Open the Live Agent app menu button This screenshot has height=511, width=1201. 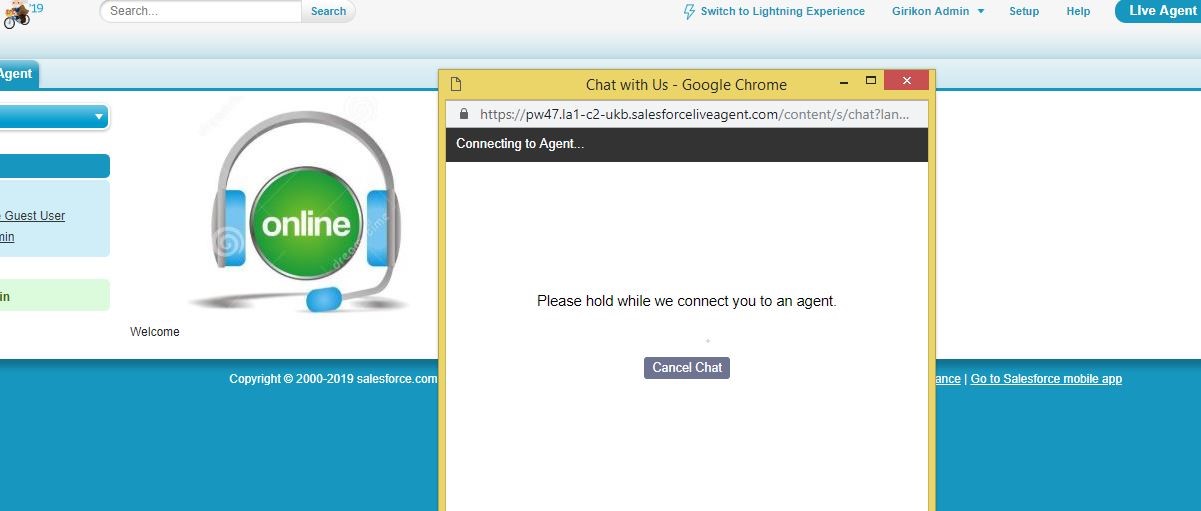tap(1158, 11)
